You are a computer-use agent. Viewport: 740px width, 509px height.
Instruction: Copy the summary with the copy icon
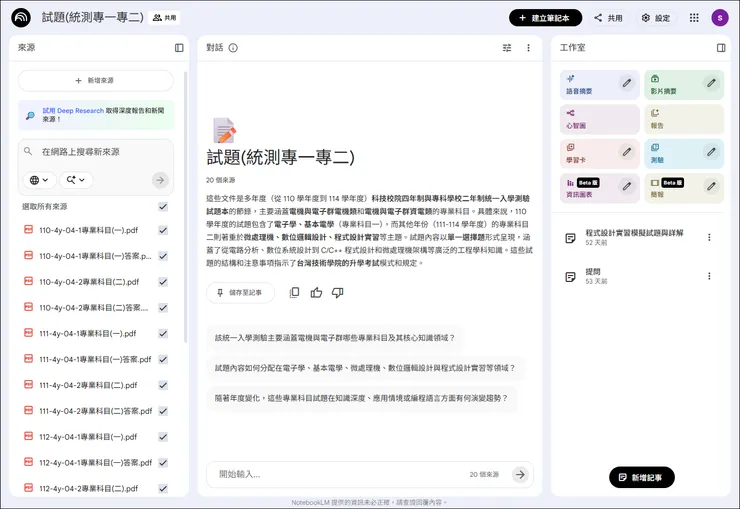coord(294,293)
